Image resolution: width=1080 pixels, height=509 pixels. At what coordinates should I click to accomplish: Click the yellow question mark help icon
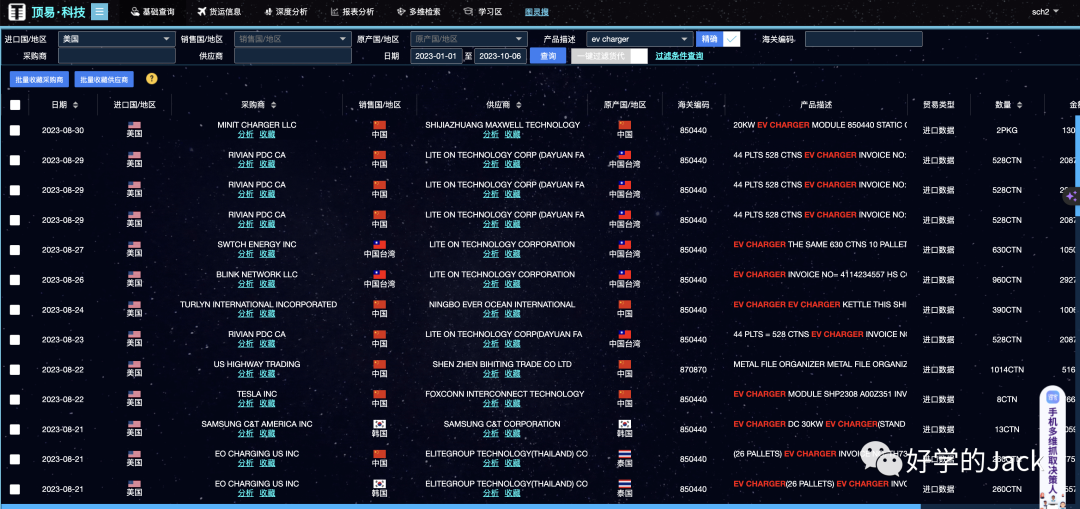coord(152,79)
